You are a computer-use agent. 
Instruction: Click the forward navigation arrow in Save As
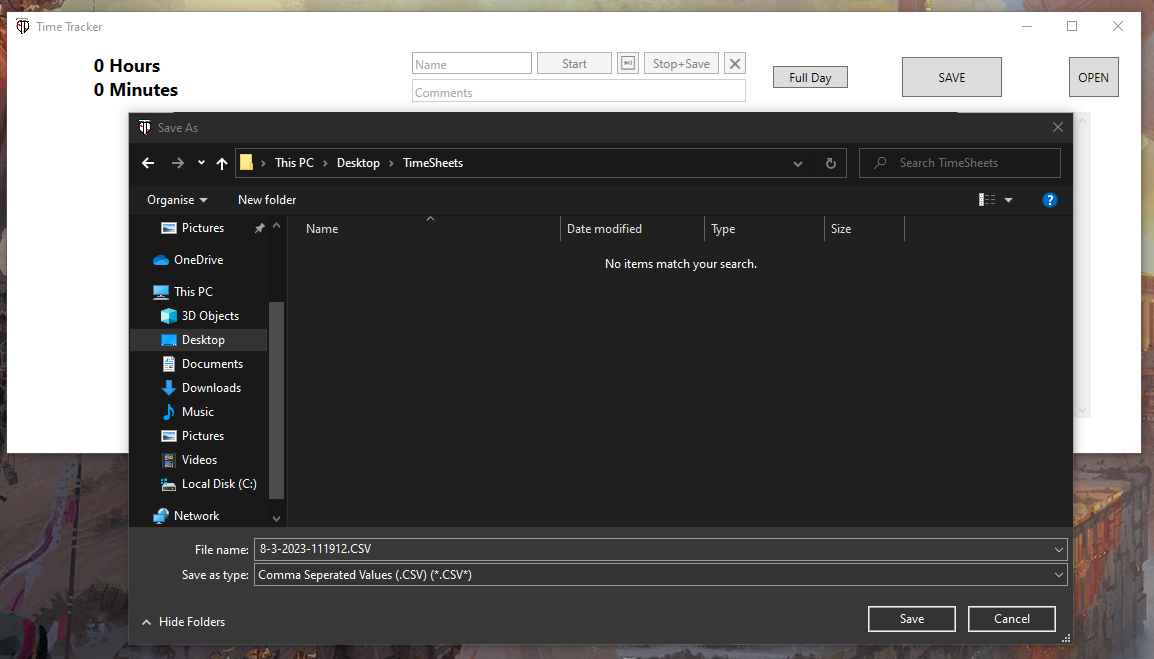click(x=177, y=163)
